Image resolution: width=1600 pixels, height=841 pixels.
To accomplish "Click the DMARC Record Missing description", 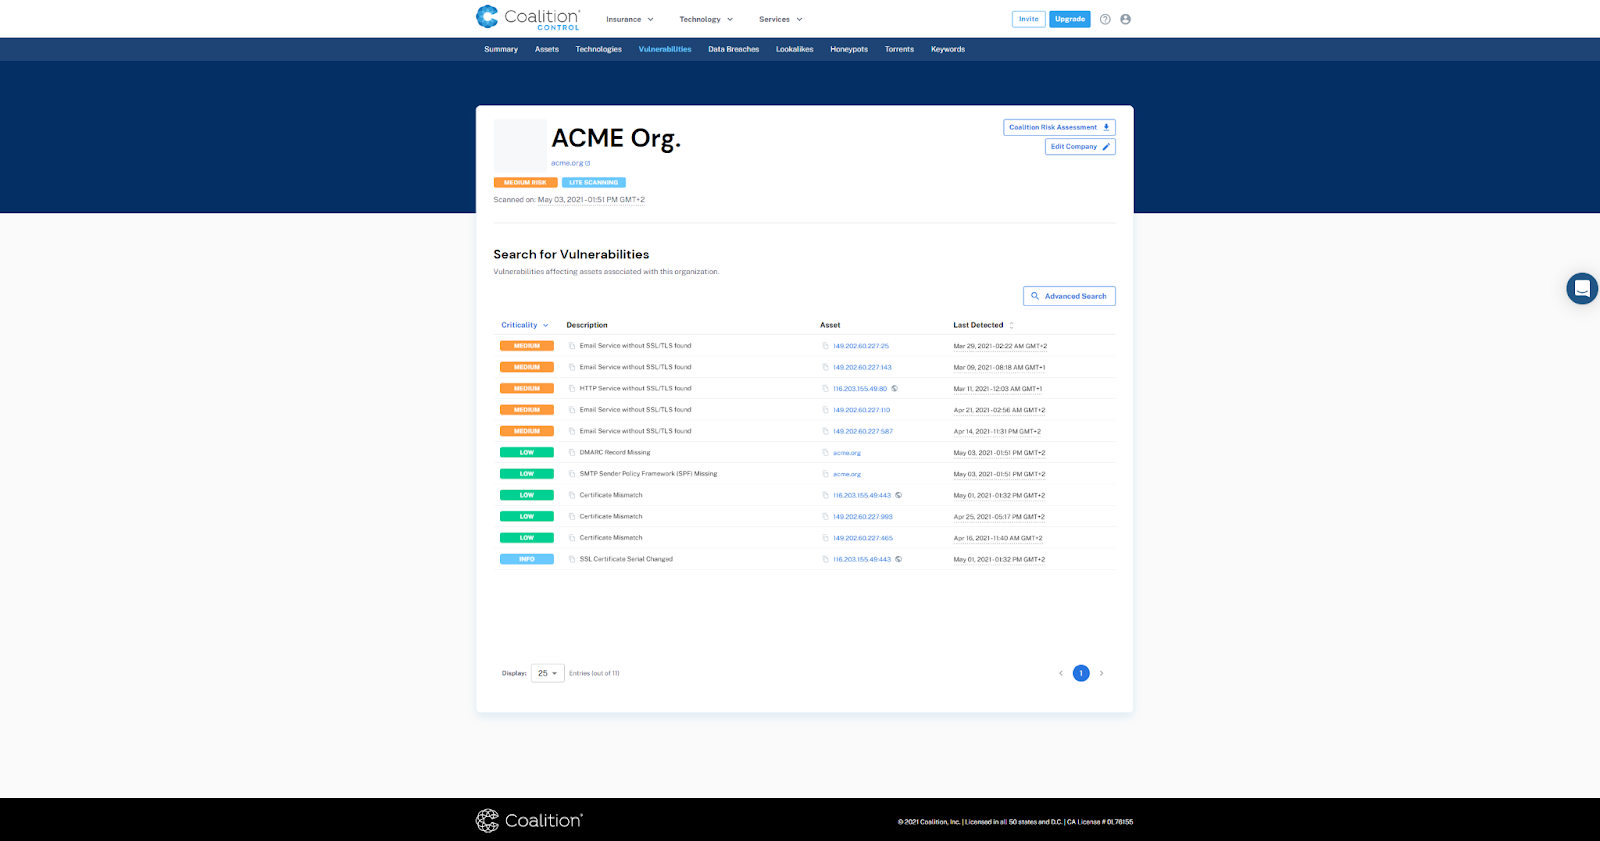I will tap(615, 453).
